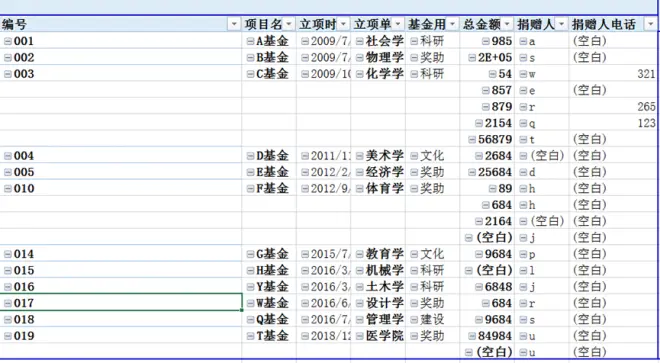
Task: Select the 建设 fund usage cell
Action: [433, 320]
